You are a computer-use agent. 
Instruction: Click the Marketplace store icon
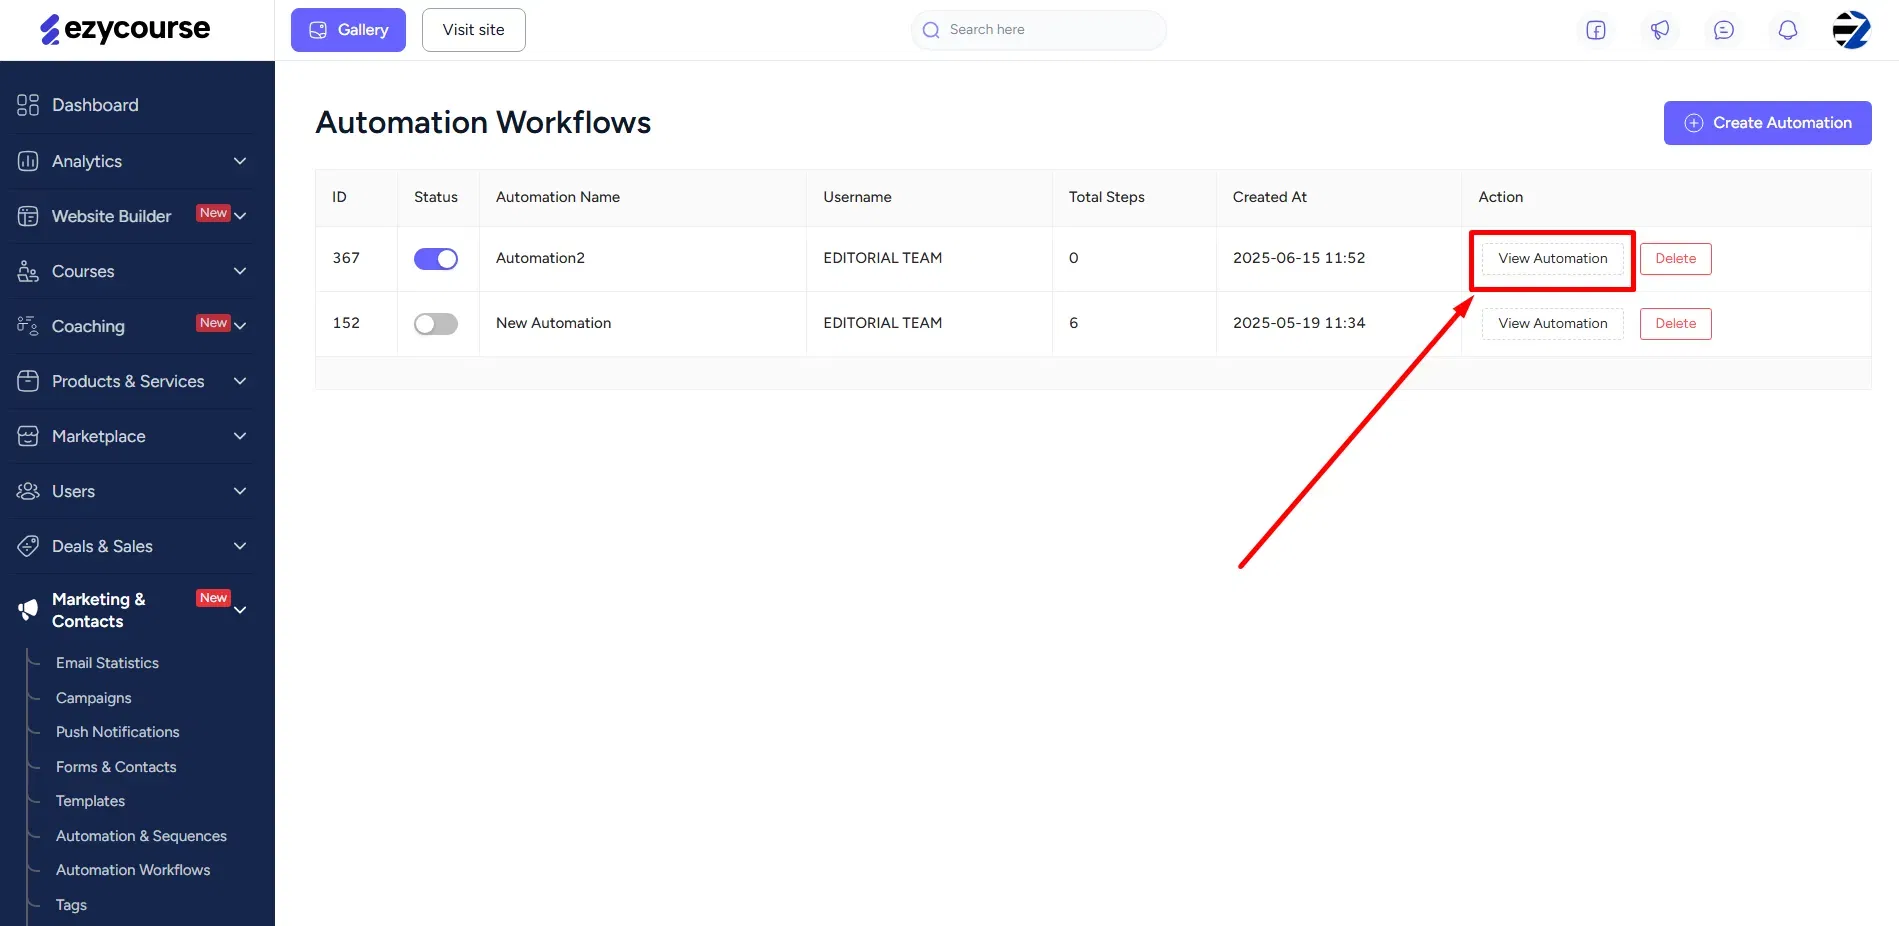click(28, 436)
